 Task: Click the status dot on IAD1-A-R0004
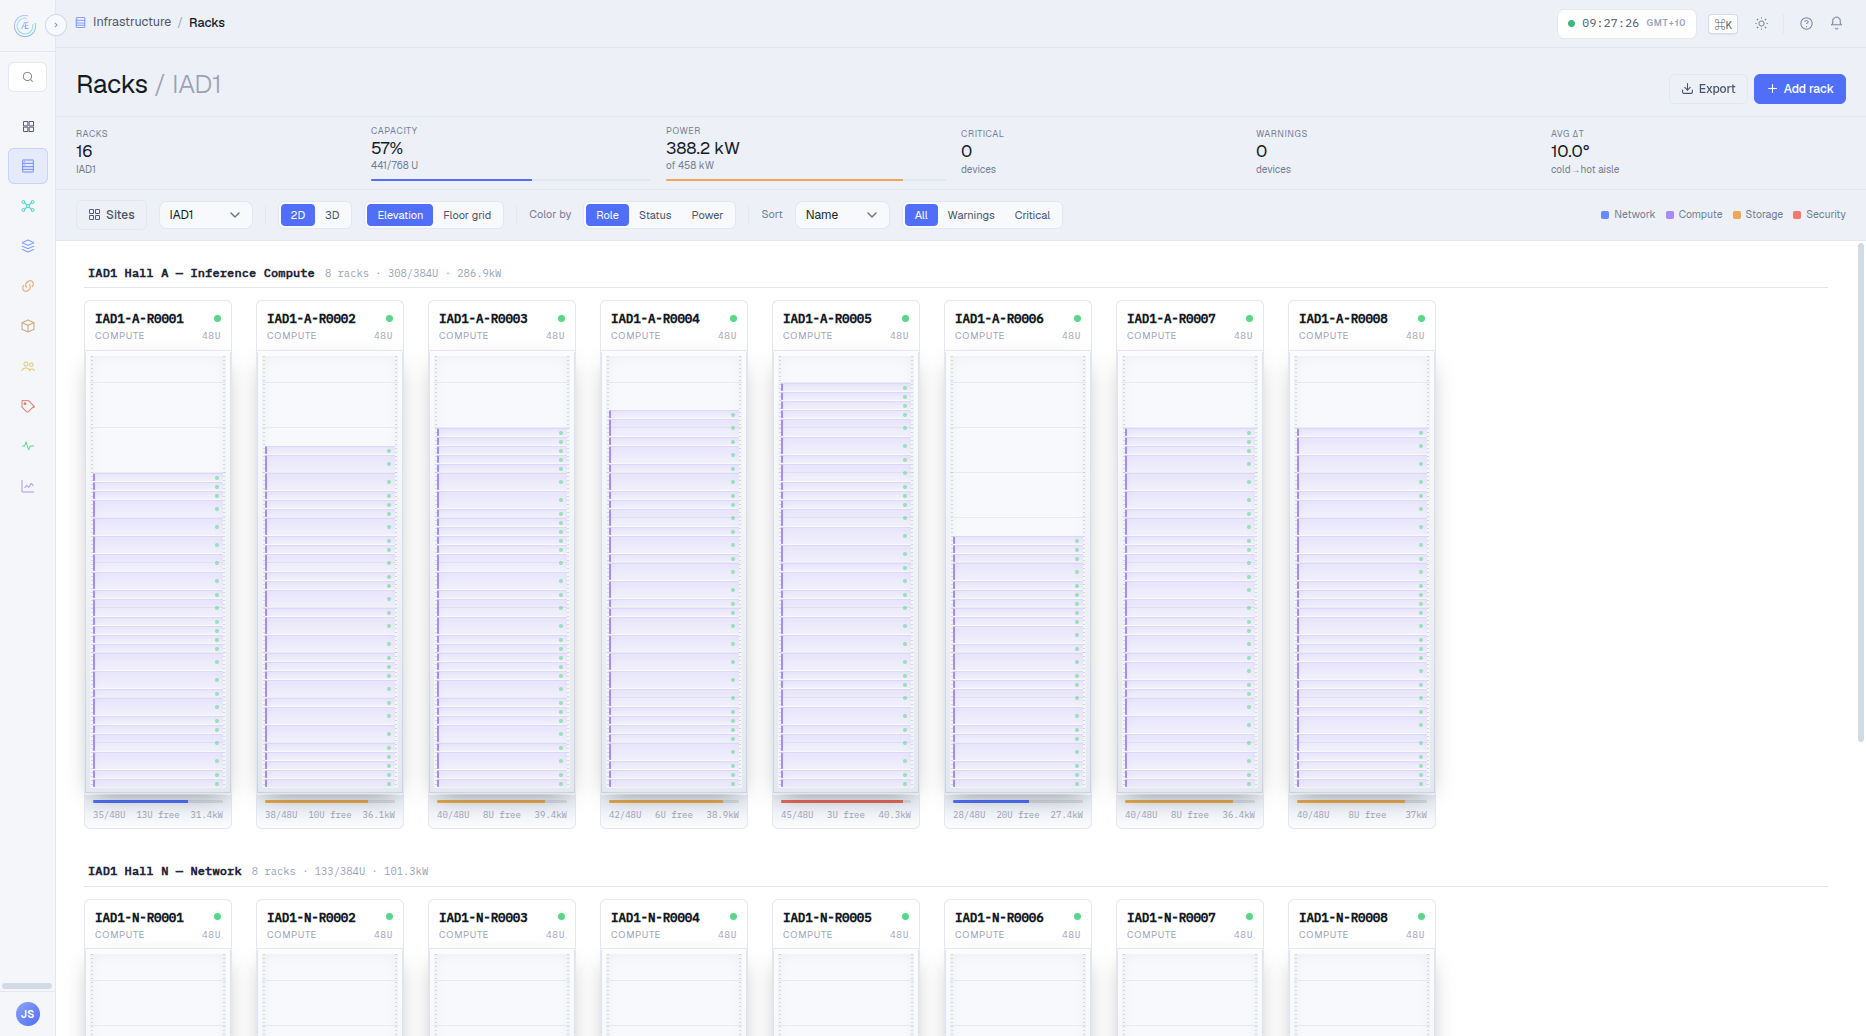pos(733,319)
